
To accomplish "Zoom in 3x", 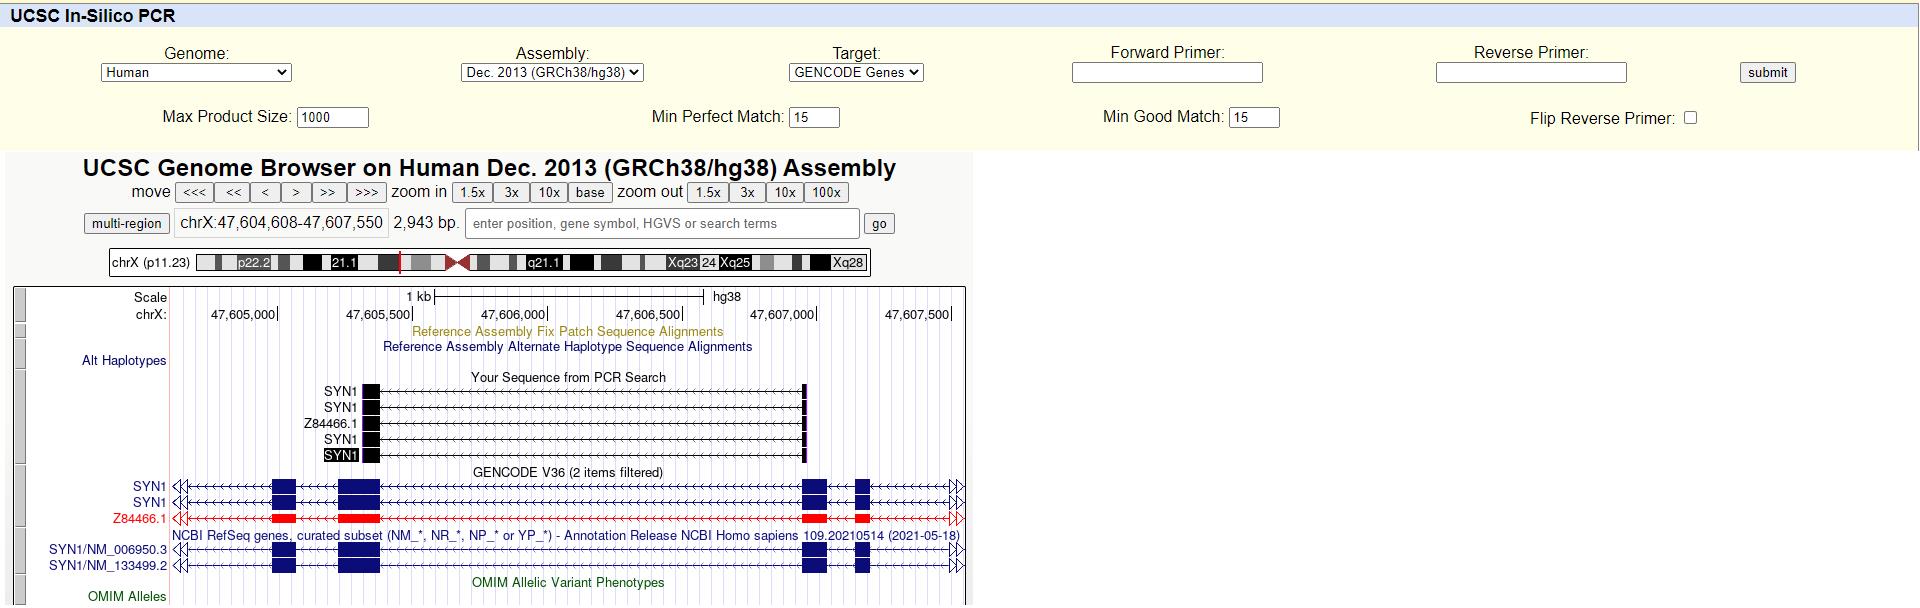I will click(511, 193).
